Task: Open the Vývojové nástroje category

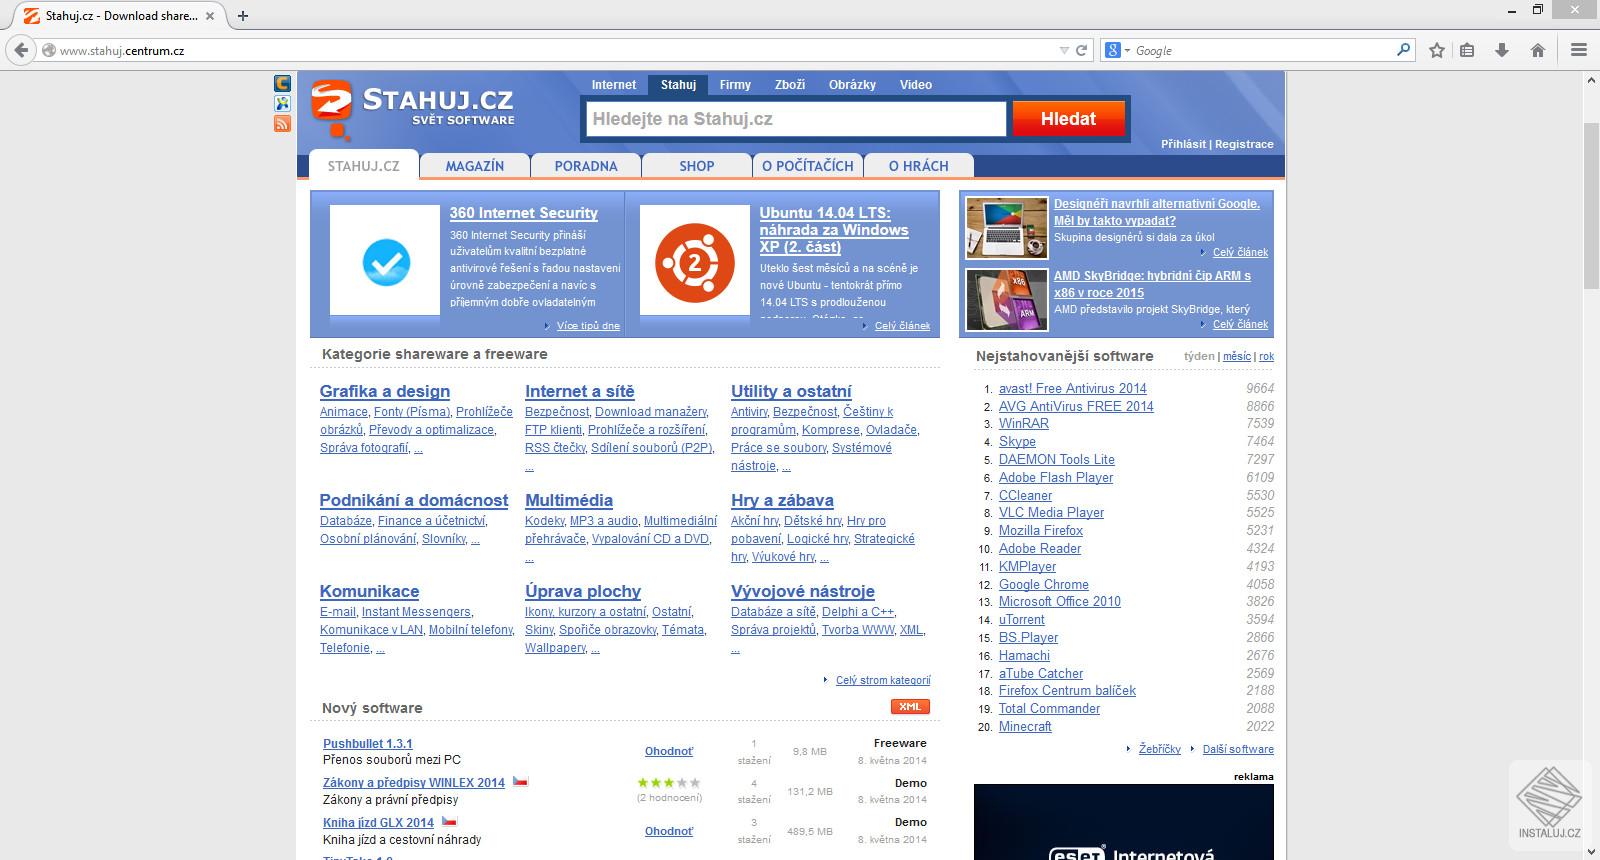Action: [803, 591]
